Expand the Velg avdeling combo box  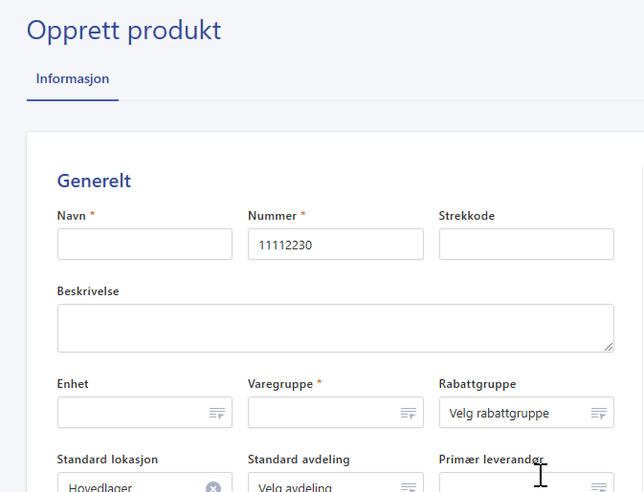click(x=320, y=486)
